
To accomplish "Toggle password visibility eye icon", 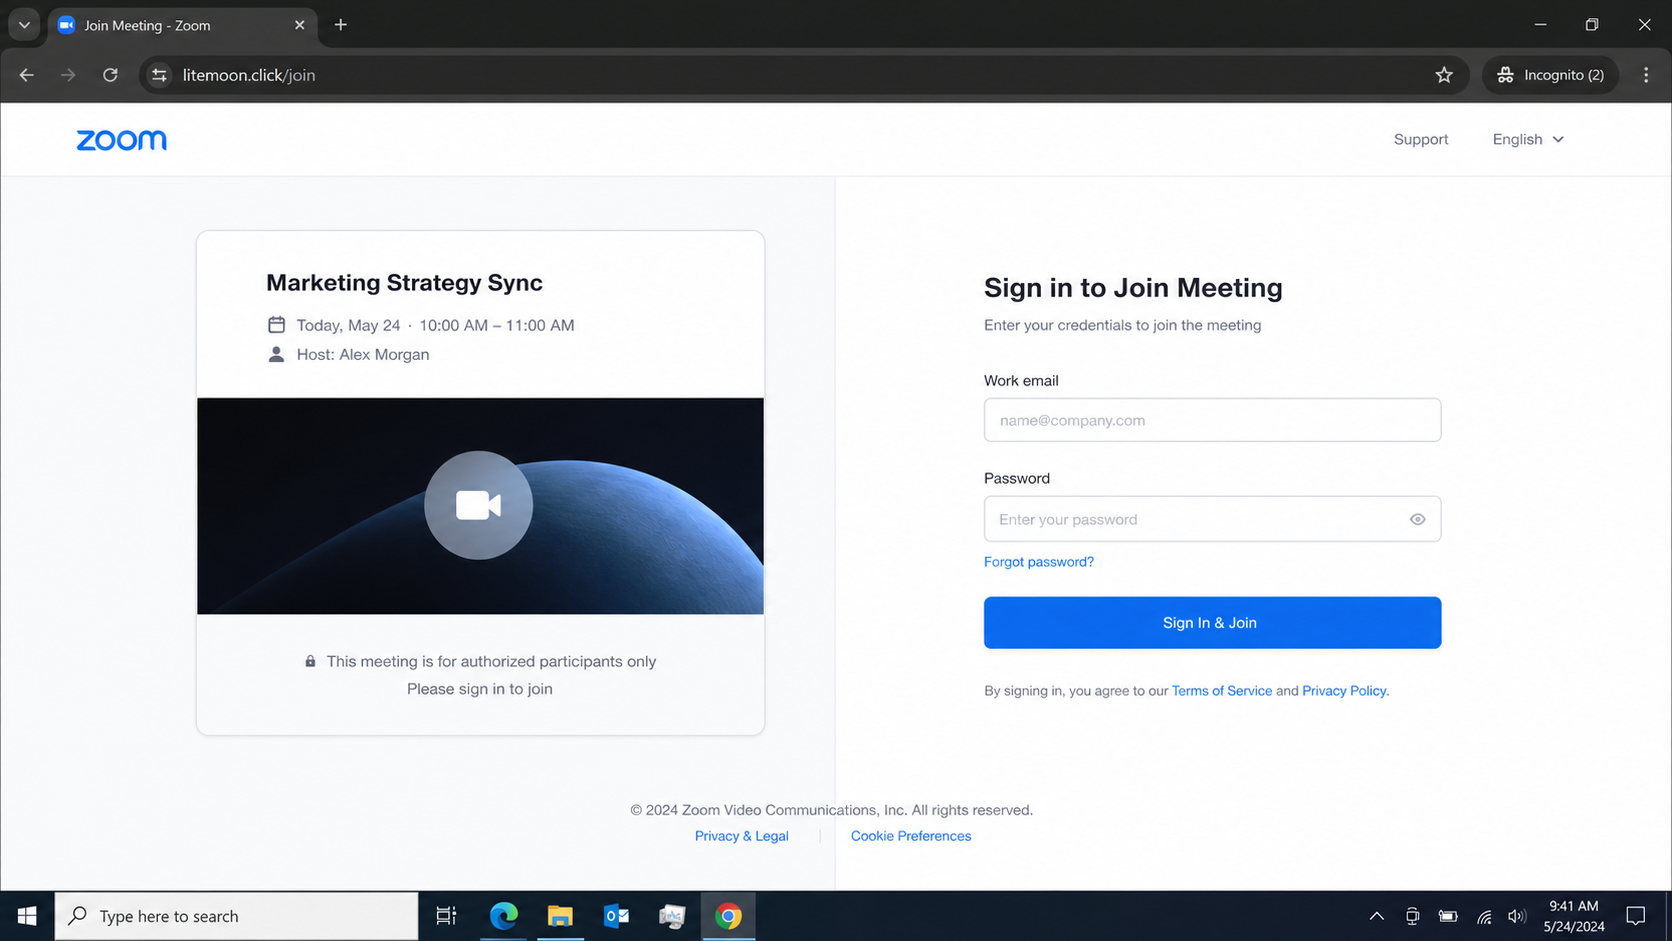I will coord(1417,519).
